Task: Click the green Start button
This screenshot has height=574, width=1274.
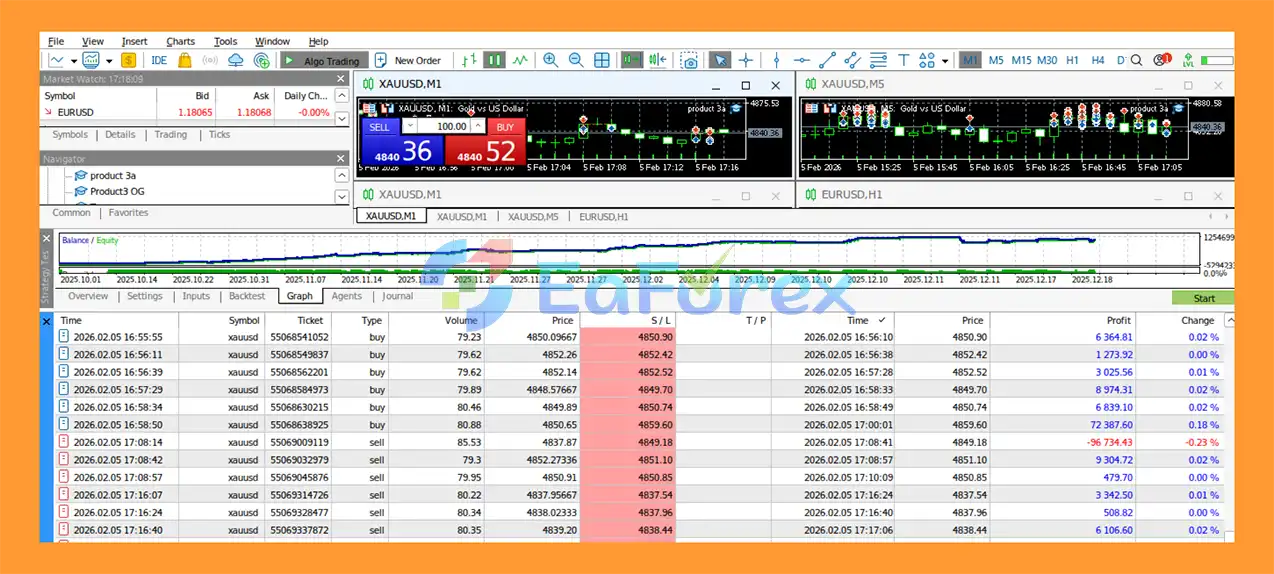Action: [1203, 298]
